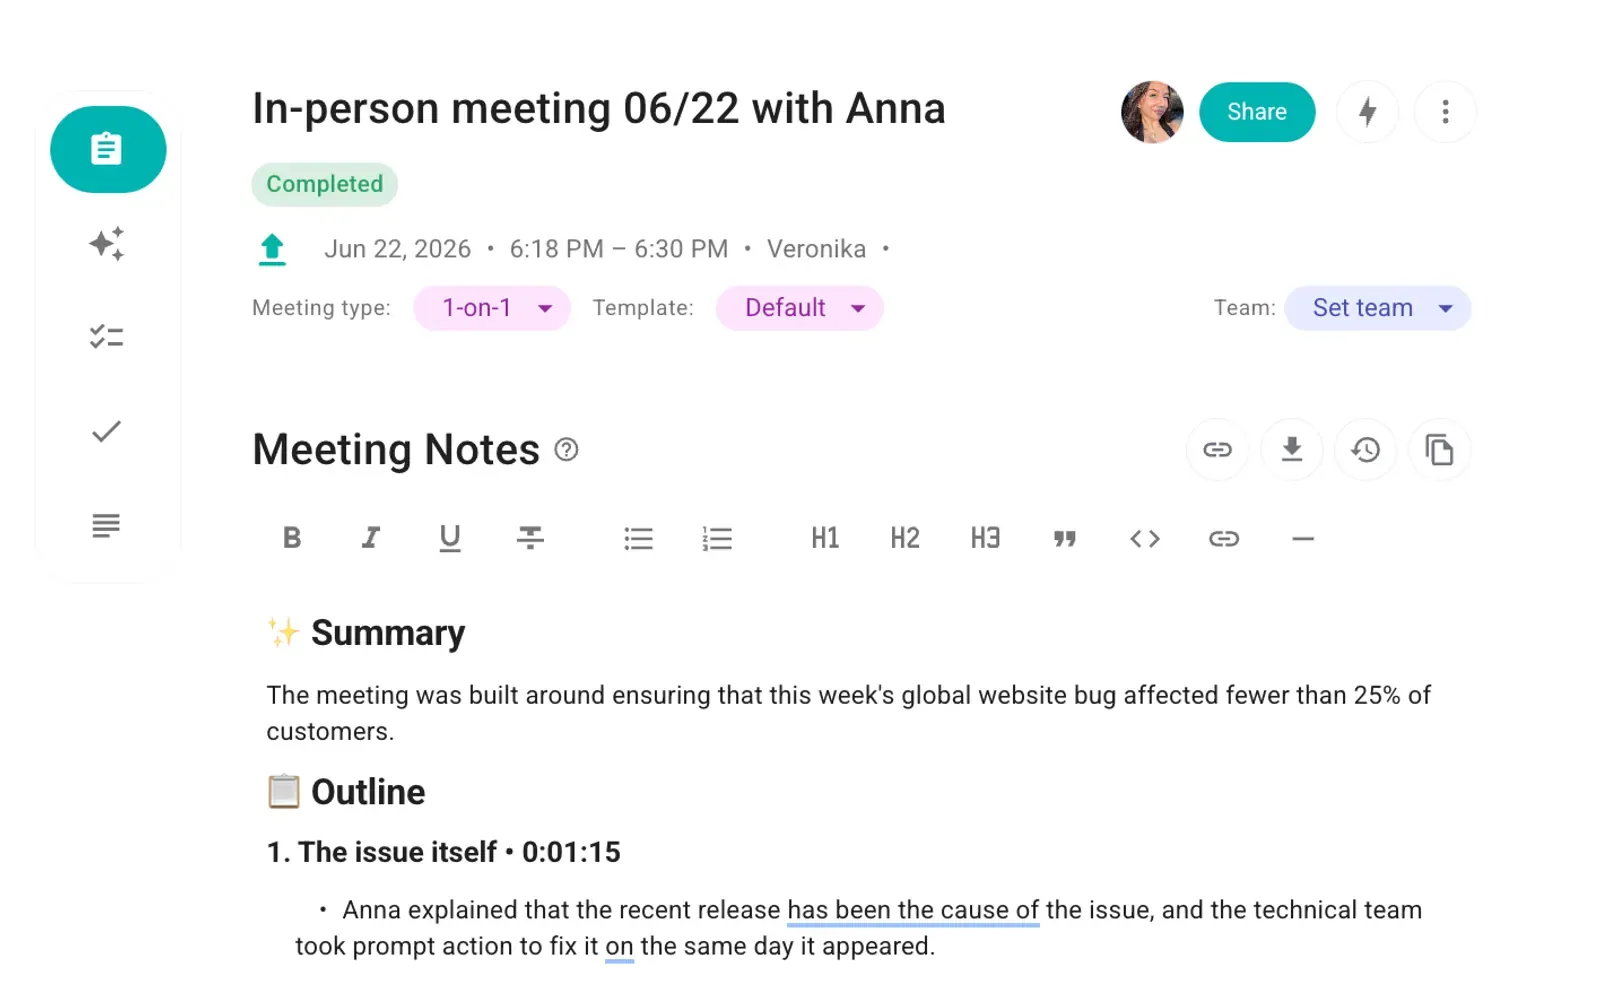Open the checklist sidebar section
The width and height of the screenshot is (1600, 1000).
tap(107, 337)
